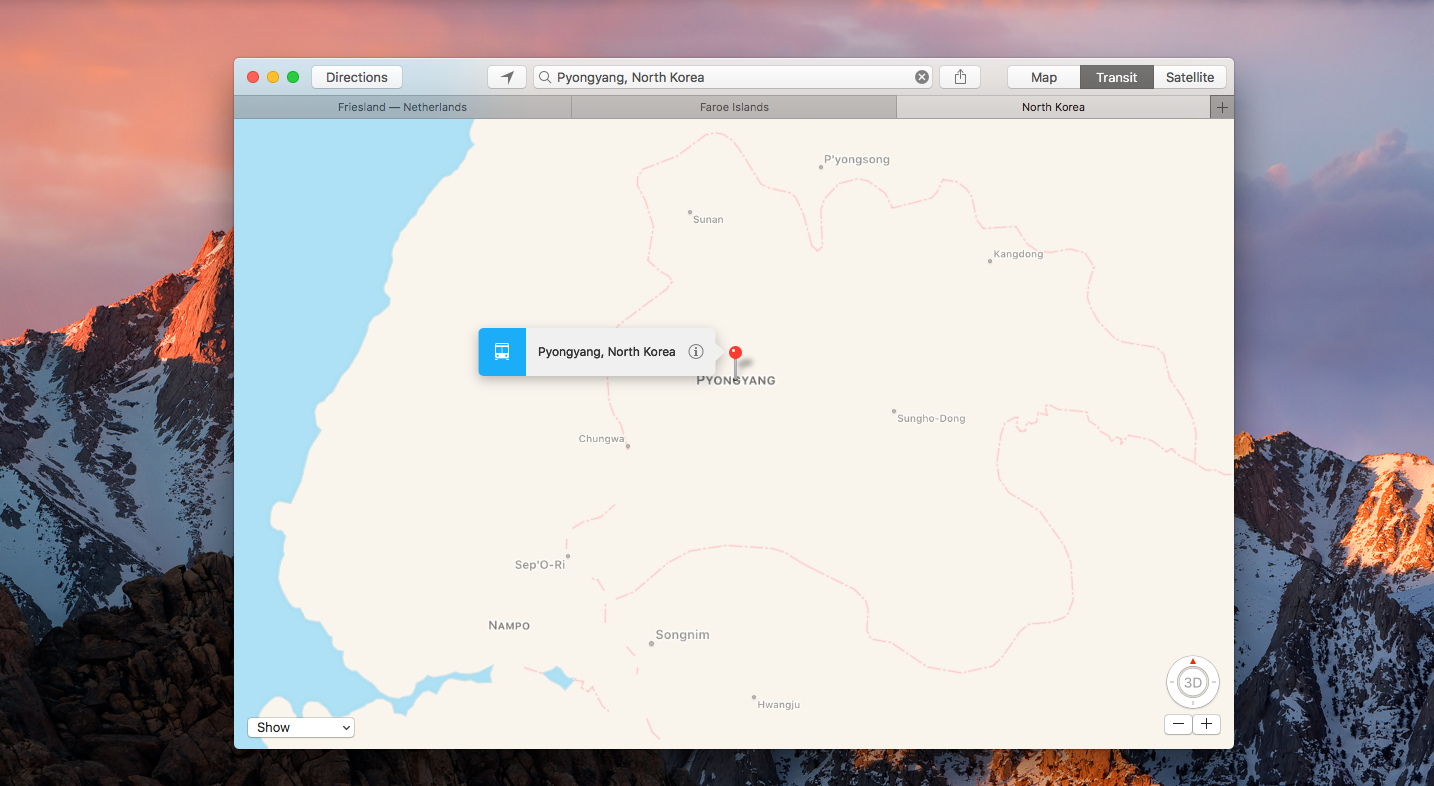Clear the search field text

922,77
